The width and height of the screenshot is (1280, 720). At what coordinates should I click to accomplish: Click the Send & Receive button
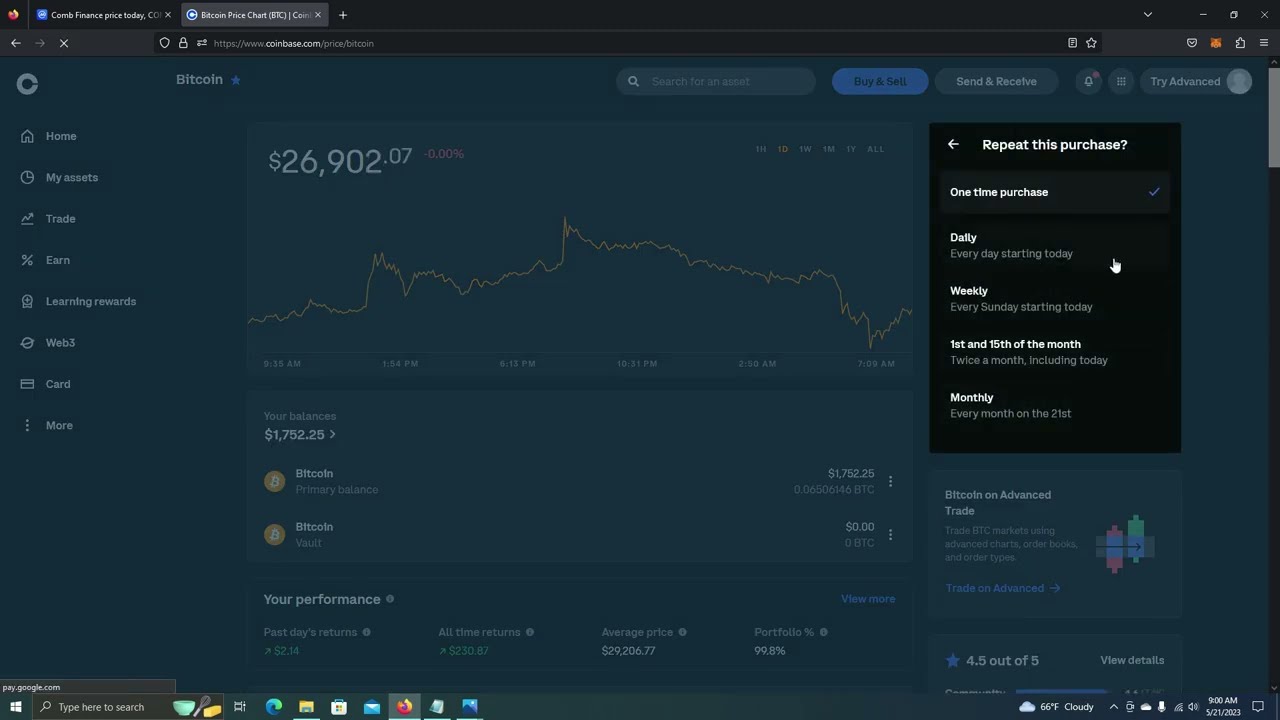pos(996,81)
